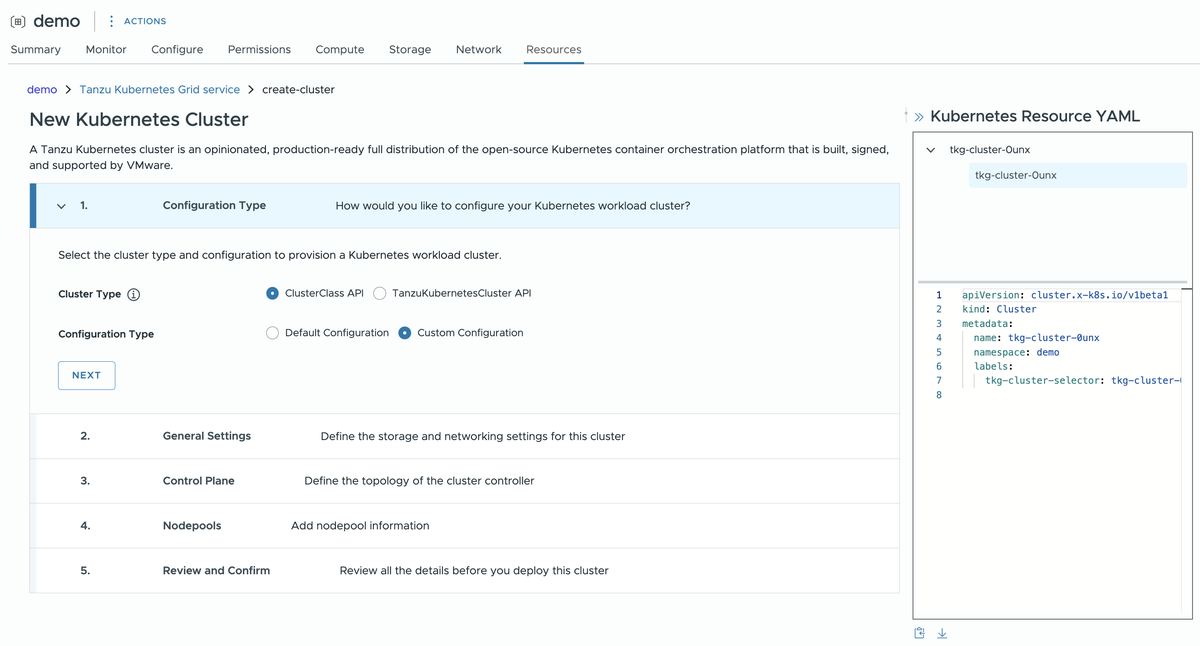Collapse the tkg-cluster-0unx resource tree
1200x646 pixels.
click(x=930, y=149)
